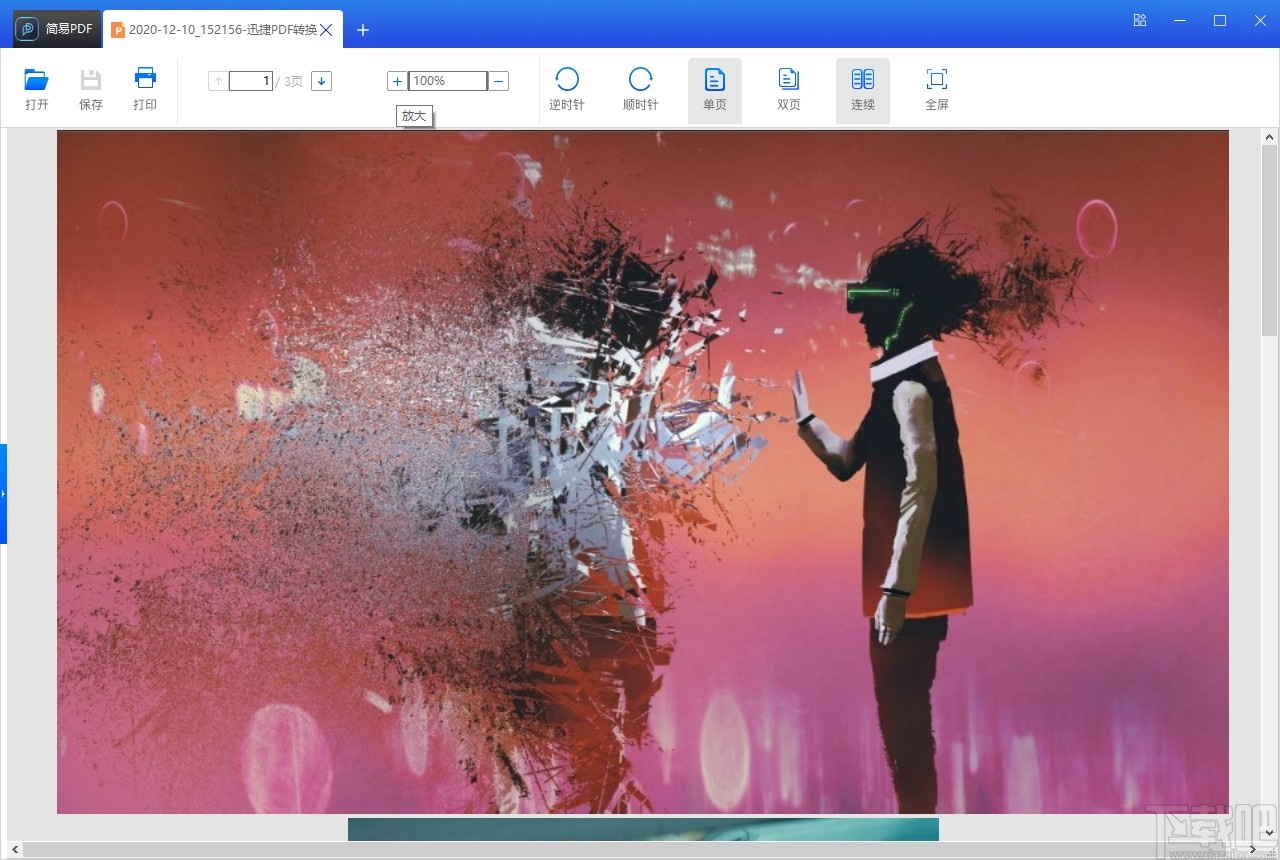Save the document with the 保存 icon
Image resolution: width=1280 pixels, height=860 pixels.
pos(90,90)
